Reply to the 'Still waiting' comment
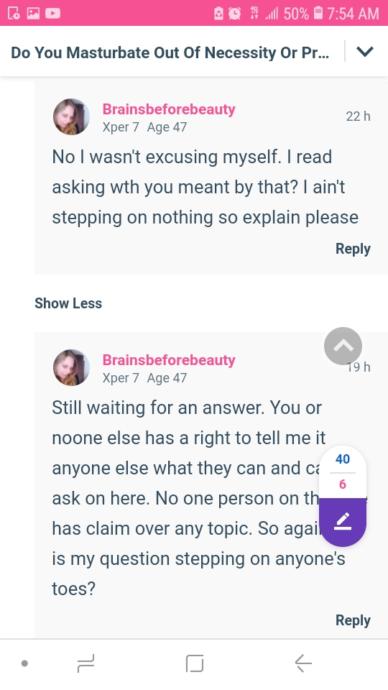This screenshot has width=388, height=690. [x=353, y=620]
